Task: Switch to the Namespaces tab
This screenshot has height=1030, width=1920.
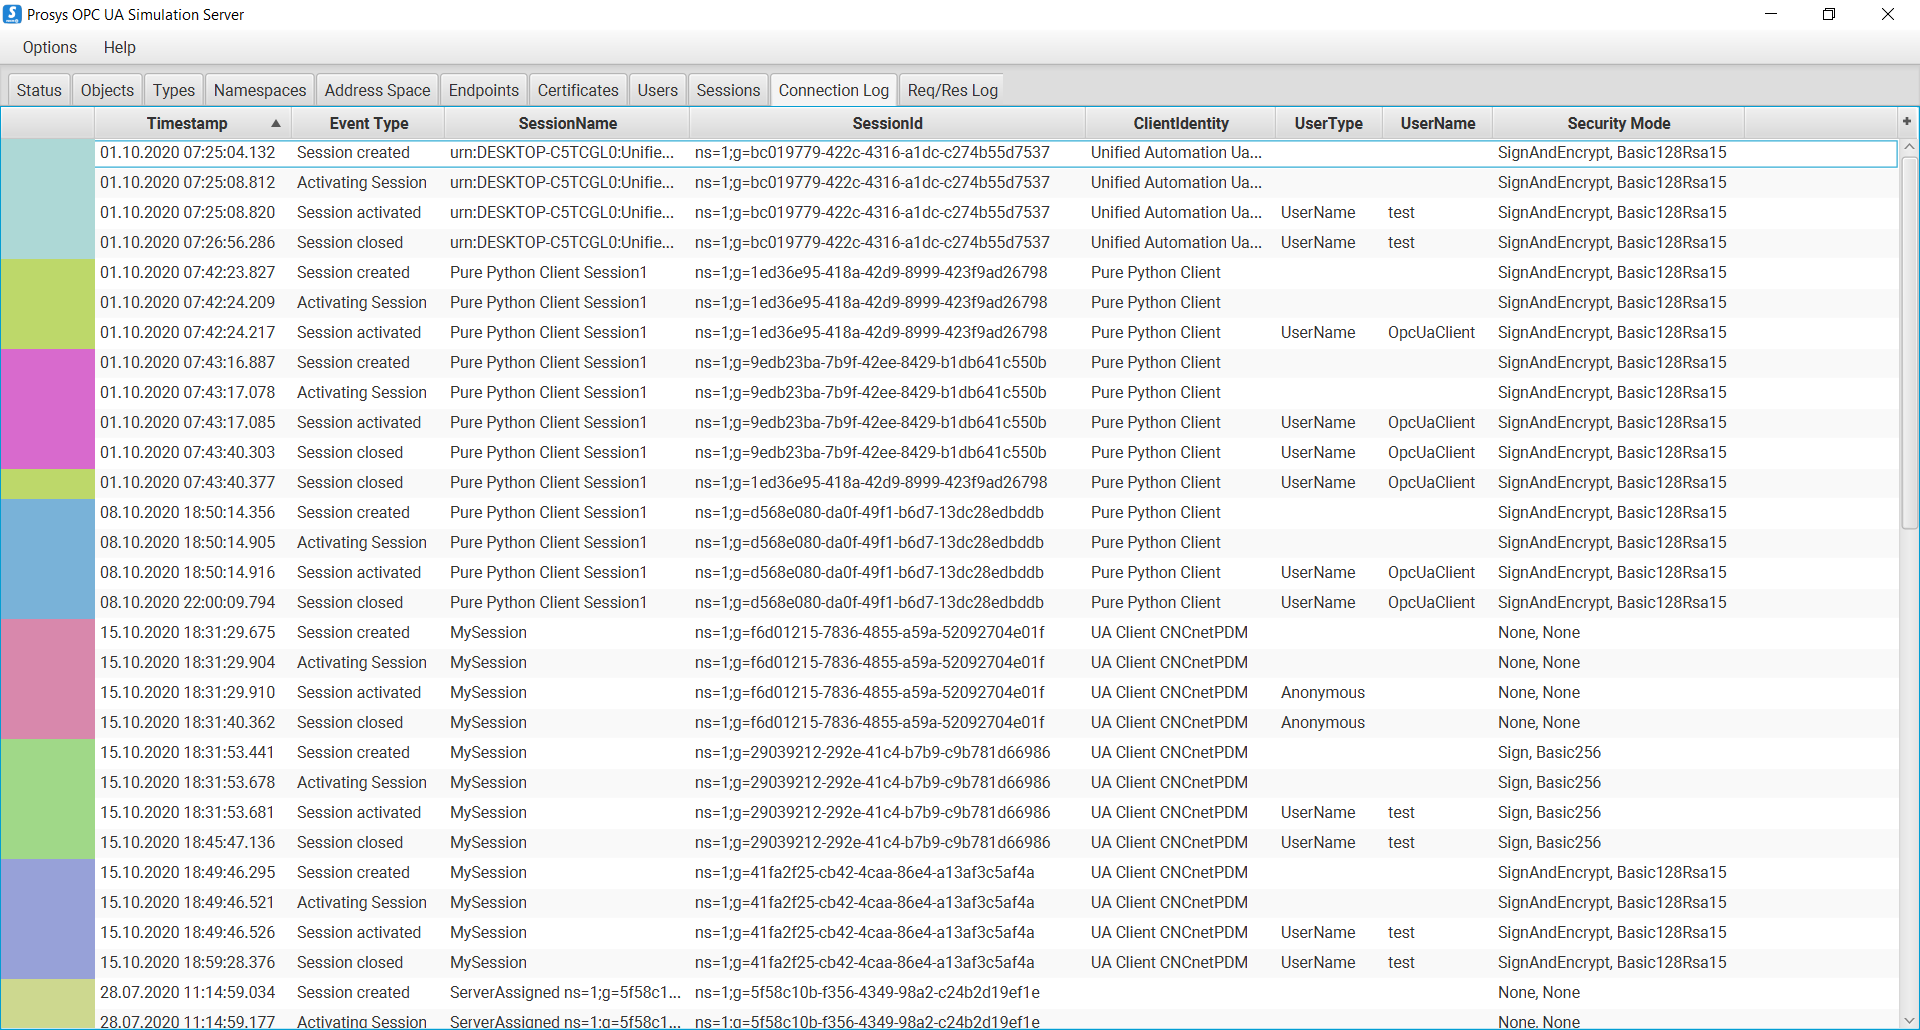Action: pos(259,89)
